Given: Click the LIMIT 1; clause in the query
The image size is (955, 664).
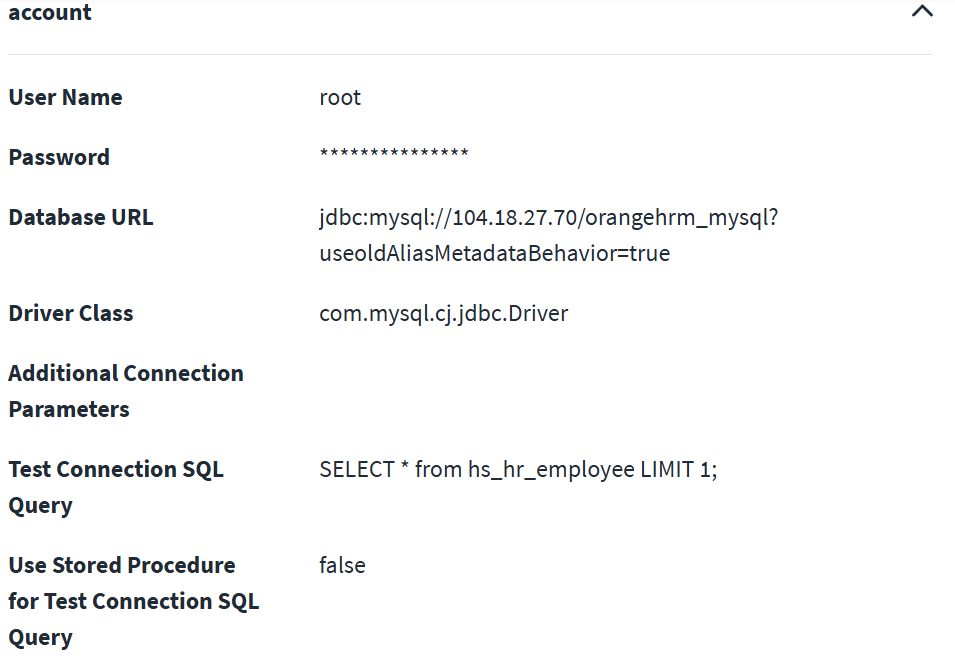Looking at the screenshot, I should coord(679,469).
